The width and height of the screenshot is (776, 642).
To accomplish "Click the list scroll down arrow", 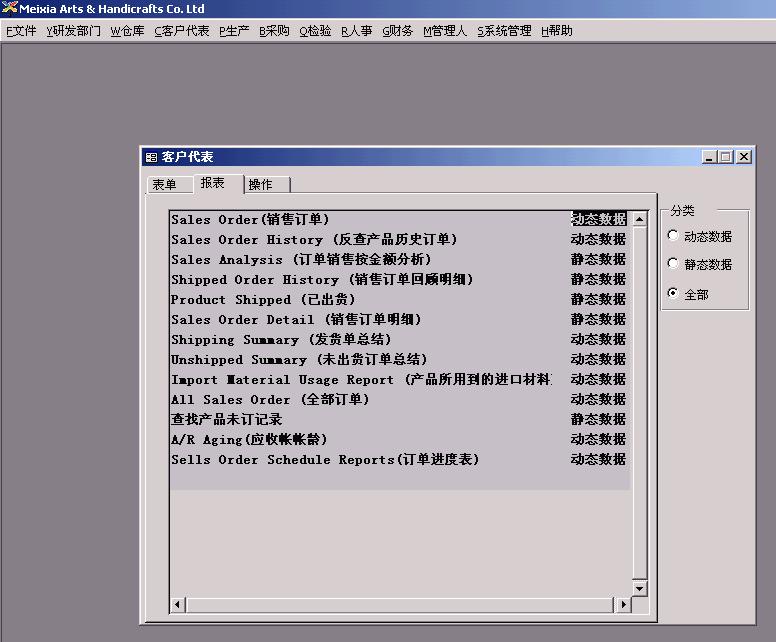I will click(x=639, y=589).
